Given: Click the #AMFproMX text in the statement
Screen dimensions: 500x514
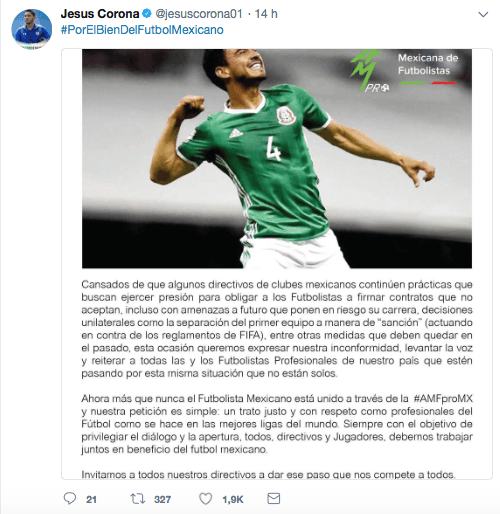Looking at the screenshot, I should point(443,398).
